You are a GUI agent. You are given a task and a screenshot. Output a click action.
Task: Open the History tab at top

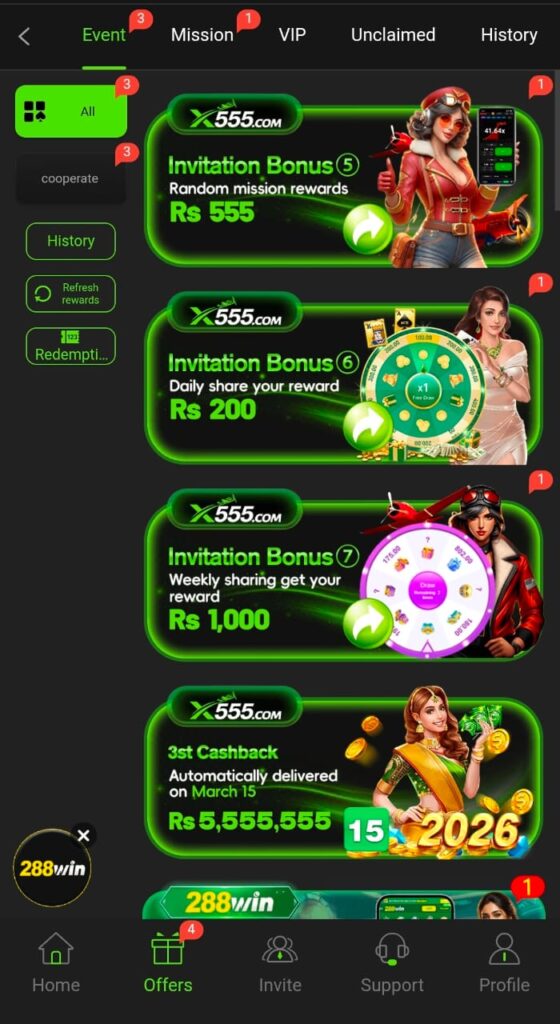pos(509,35)
